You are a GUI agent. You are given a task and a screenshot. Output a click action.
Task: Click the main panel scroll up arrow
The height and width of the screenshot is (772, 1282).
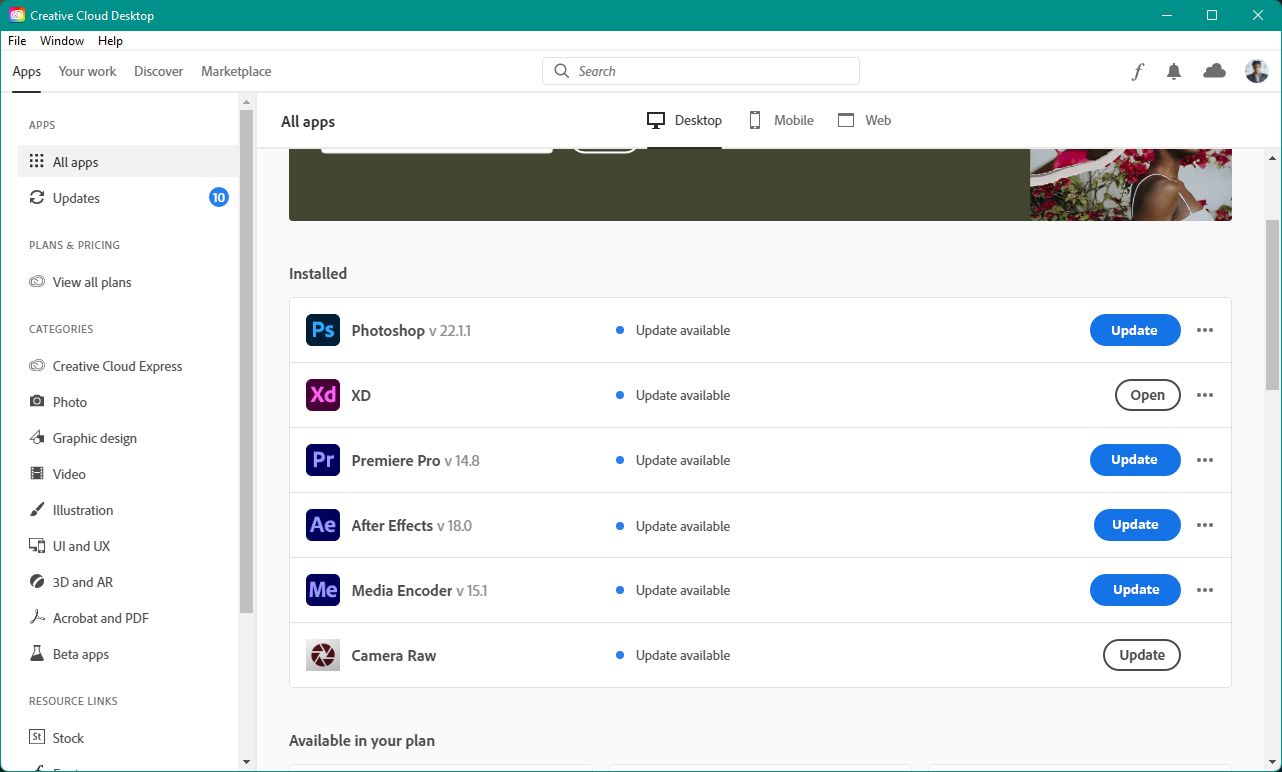click(x=1272, y=157)
